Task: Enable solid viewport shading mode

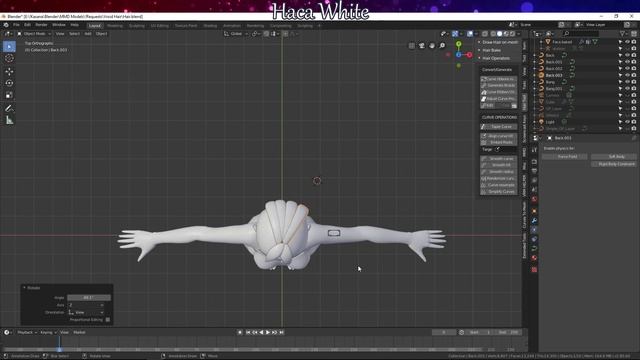Action: pyautogui.click(x=500, y=34)
